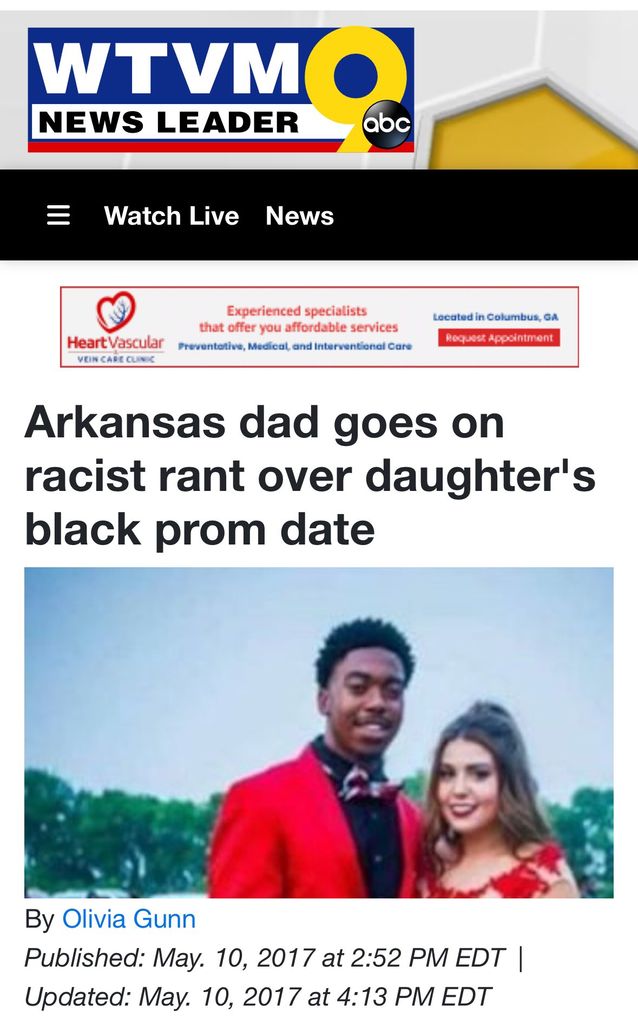Open the hamburger navigation menu
The width and height of the screenshot is (638, 1024).
coord(58,216)
